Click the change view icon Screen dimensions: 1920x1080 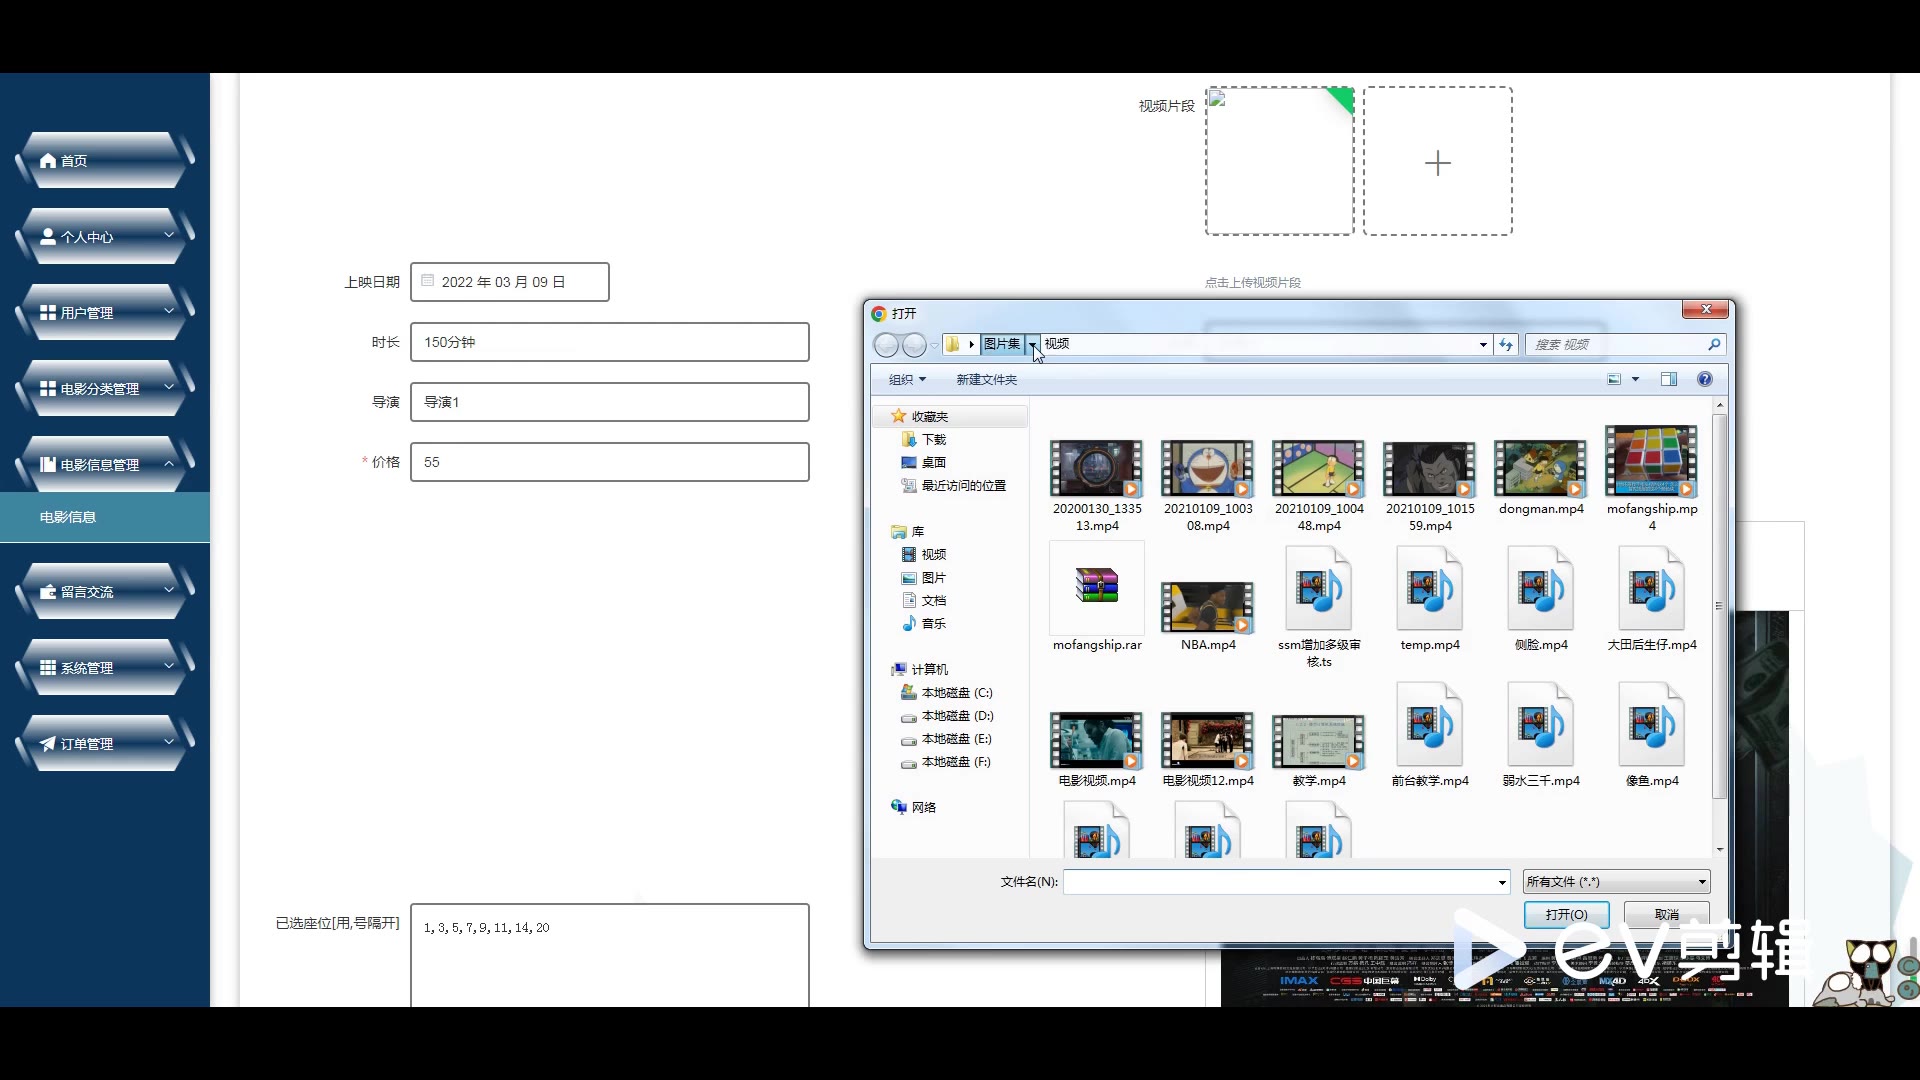pyautogui.click(x=1614, y=379)
